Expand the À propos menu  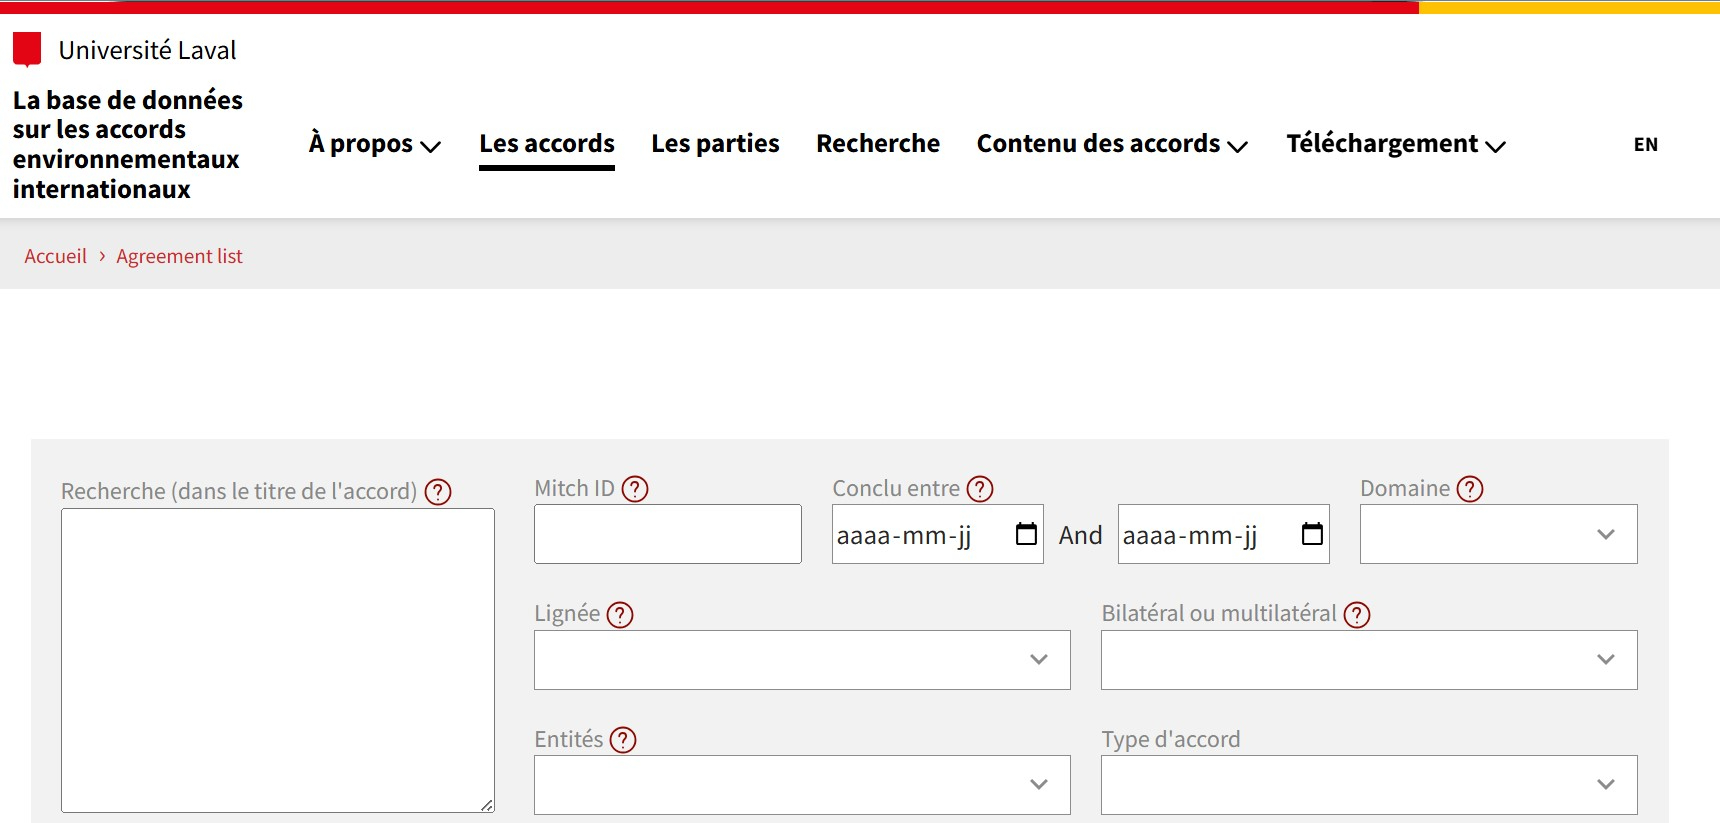374,144
